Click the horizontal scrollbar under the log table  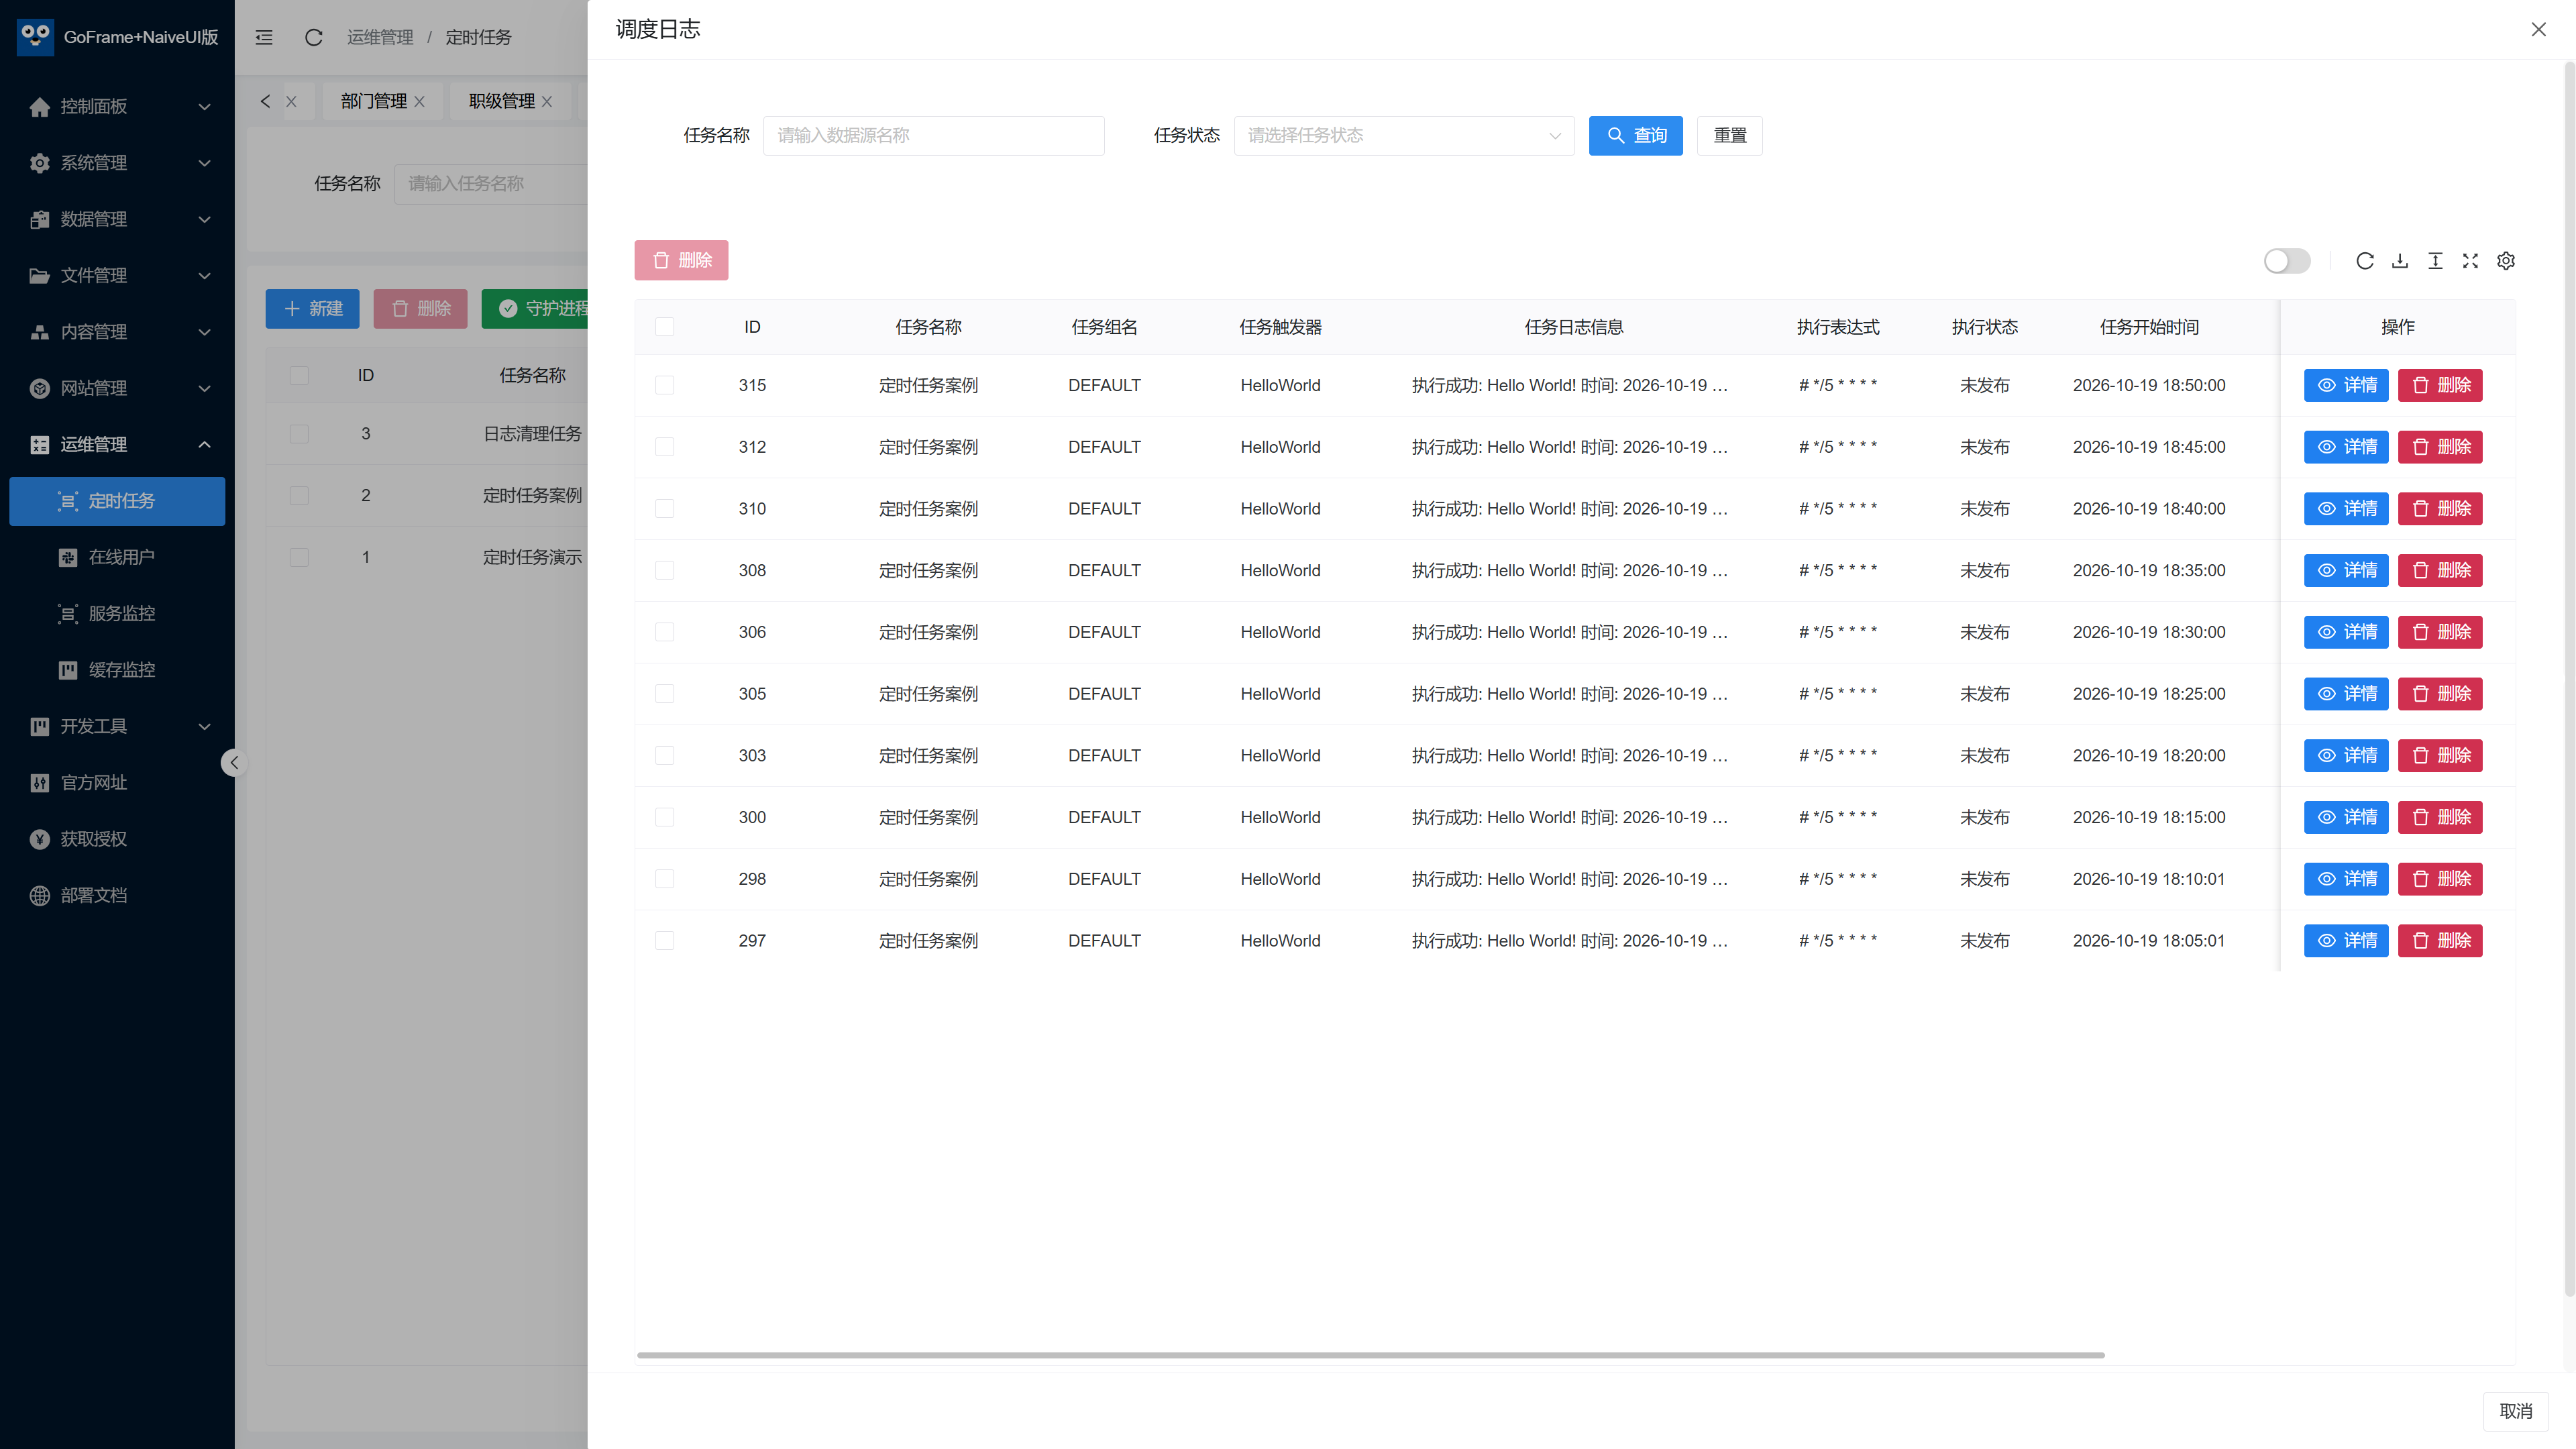1370,1355
